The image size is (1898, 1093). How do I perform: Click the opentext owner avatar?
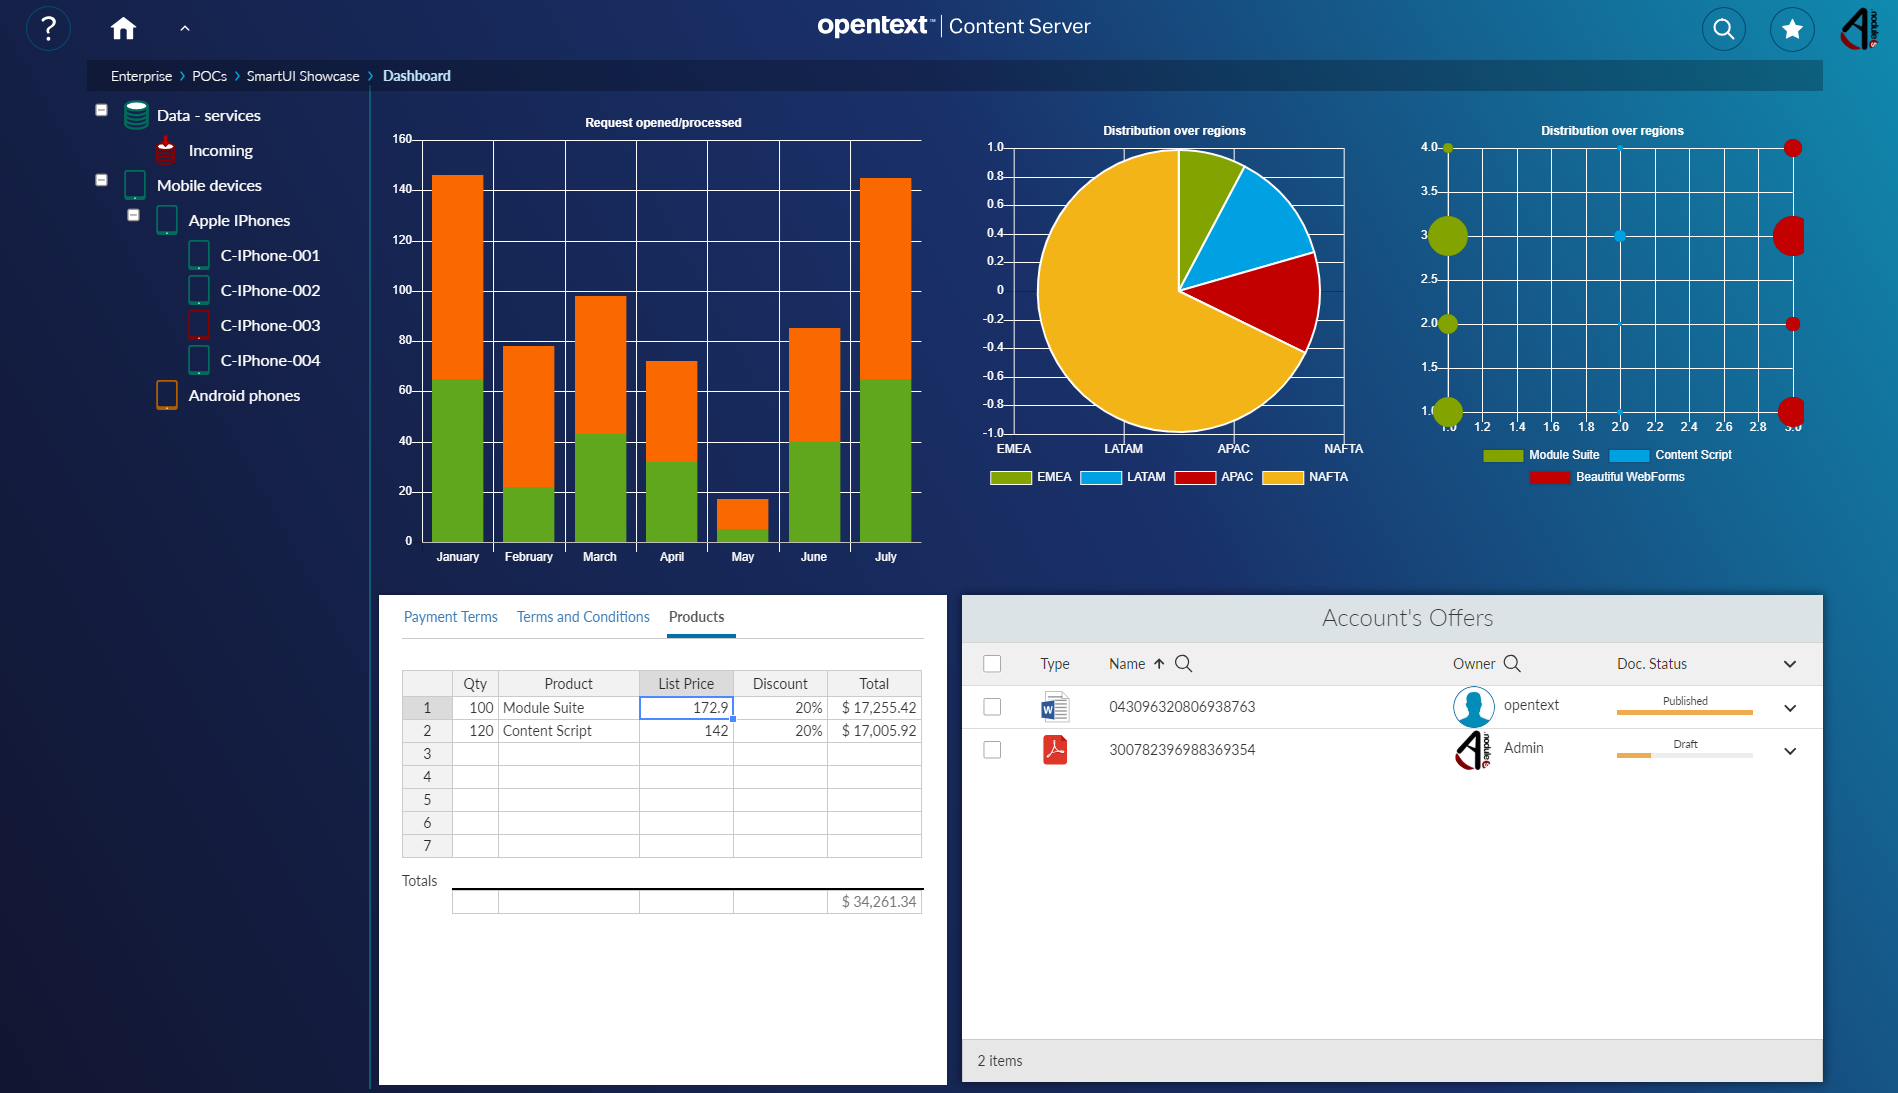(x=1473, y=707)
